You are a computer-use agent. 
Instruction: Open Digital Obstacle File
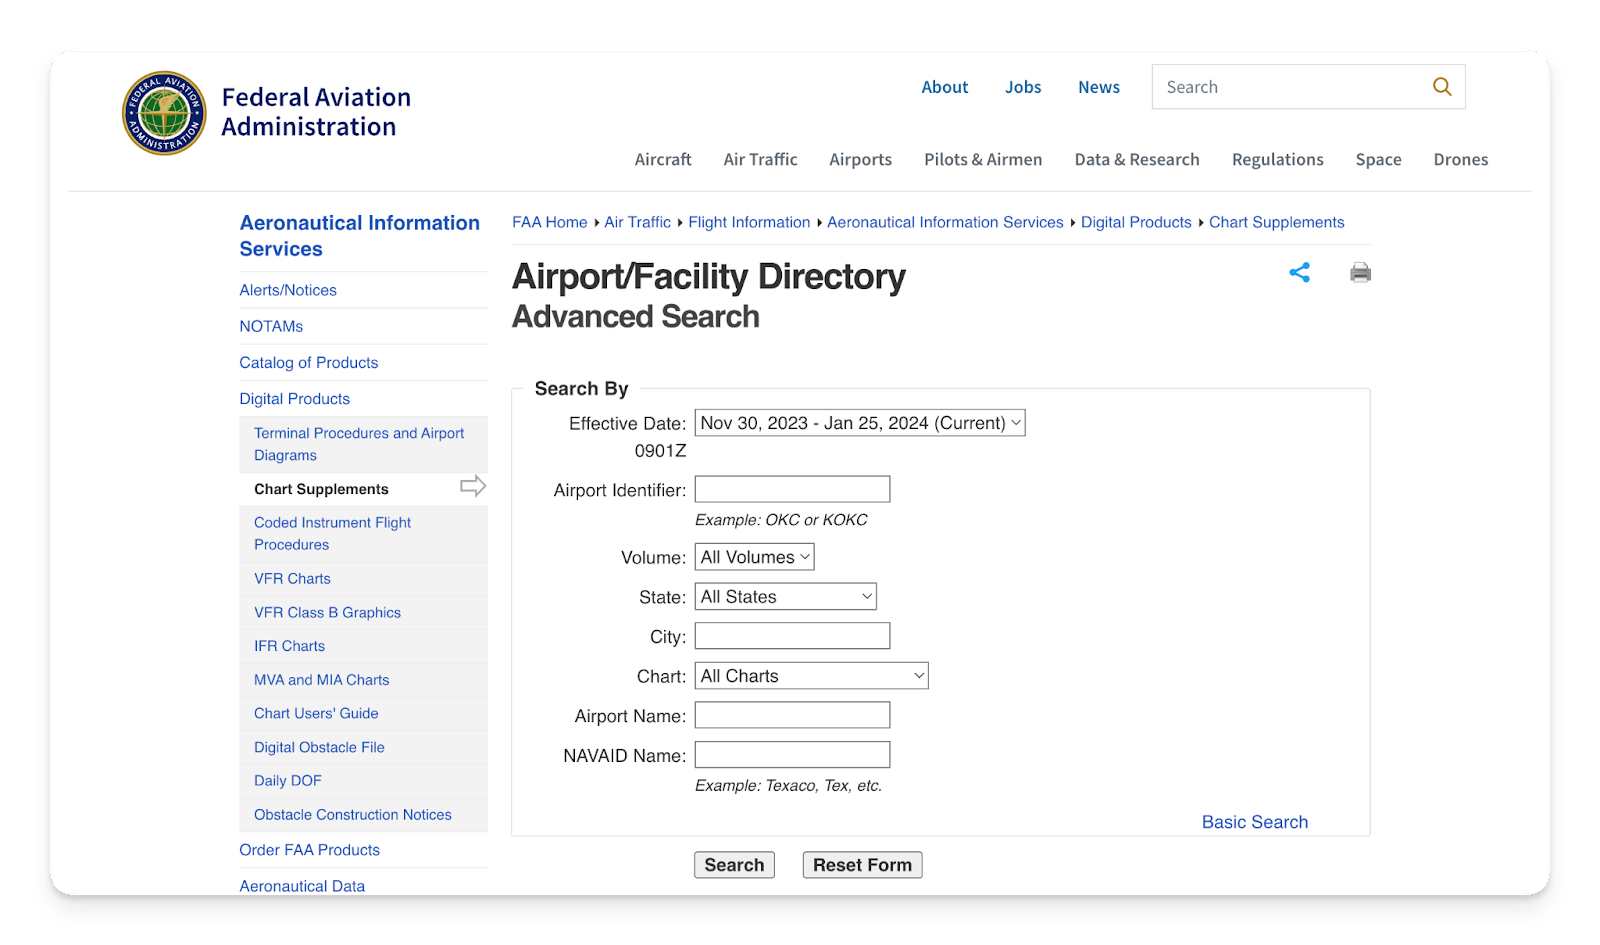click(x=319, y=748)
